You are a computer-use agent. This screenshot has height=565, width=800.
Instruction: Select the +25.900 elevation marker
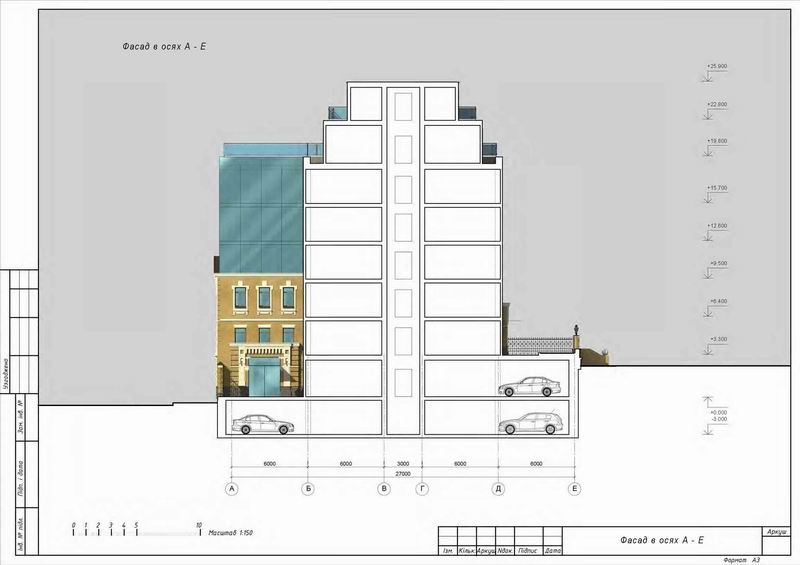(716, 67)
